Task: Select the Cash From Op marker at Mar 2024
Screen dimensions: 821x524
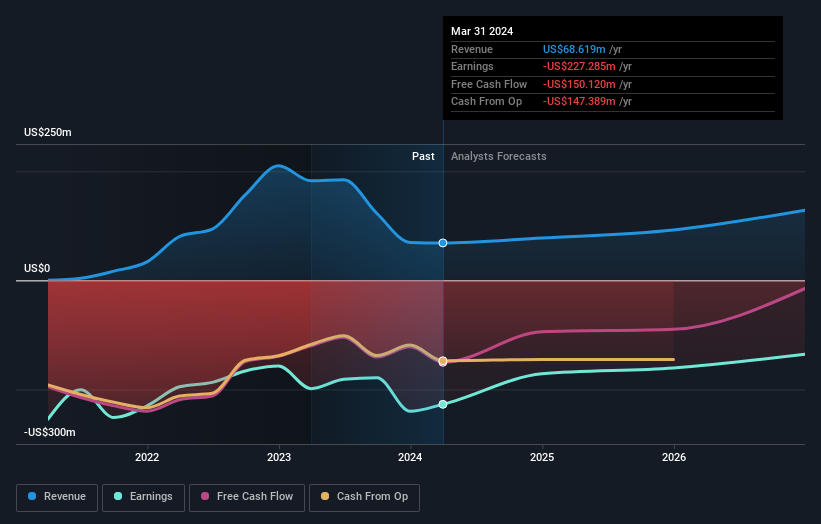Action: point(443,361)
